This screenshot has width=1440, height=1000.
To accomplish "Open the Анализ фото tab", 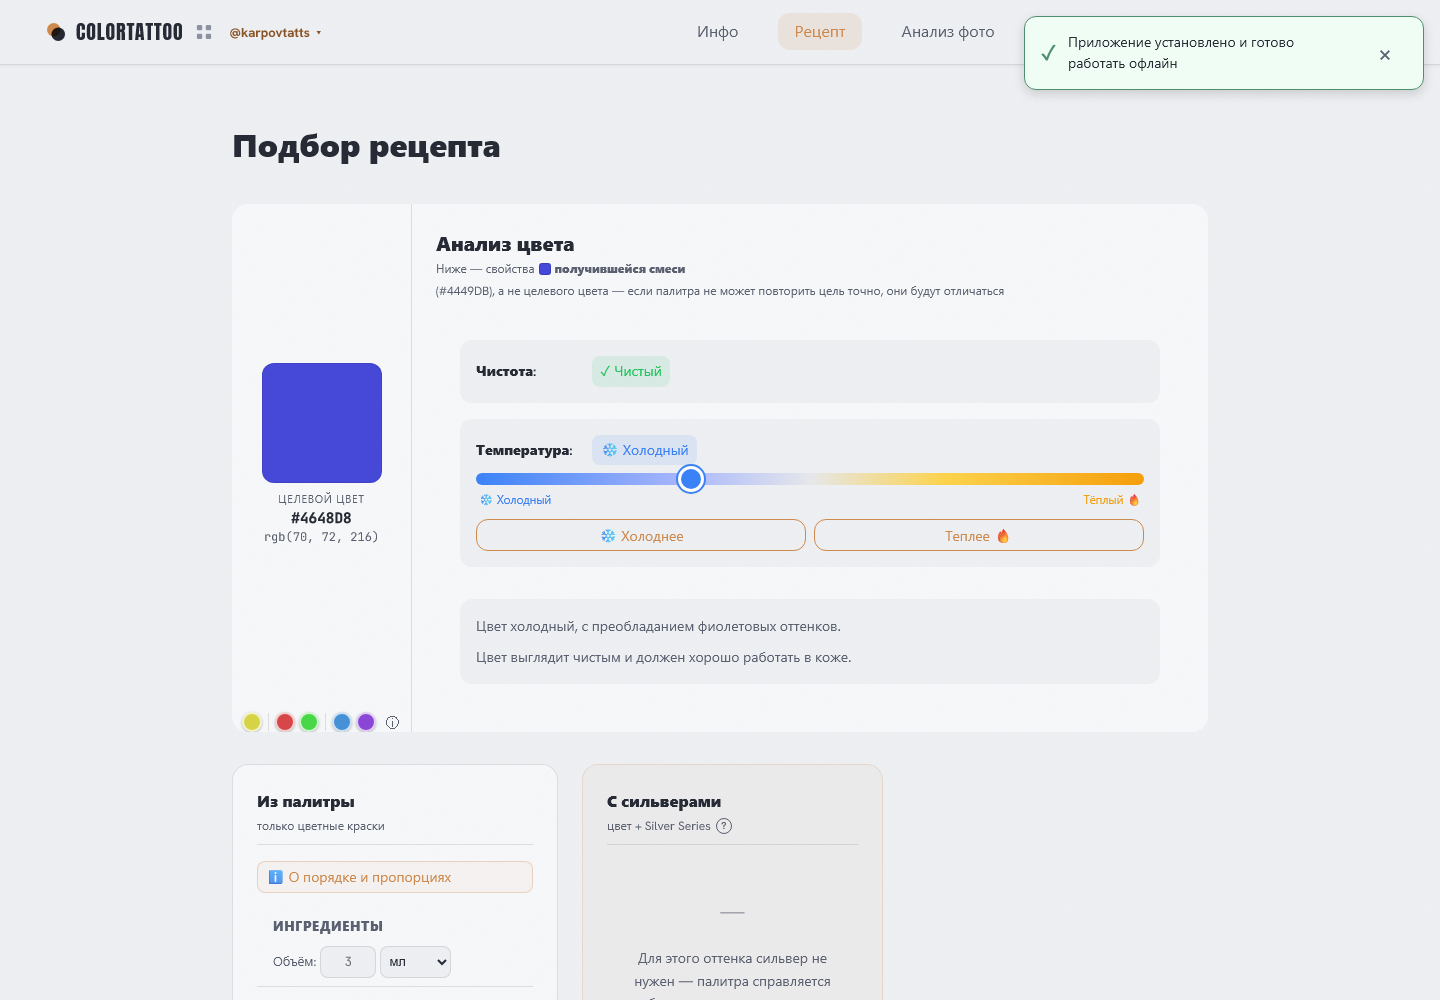I will coord(948,31).
